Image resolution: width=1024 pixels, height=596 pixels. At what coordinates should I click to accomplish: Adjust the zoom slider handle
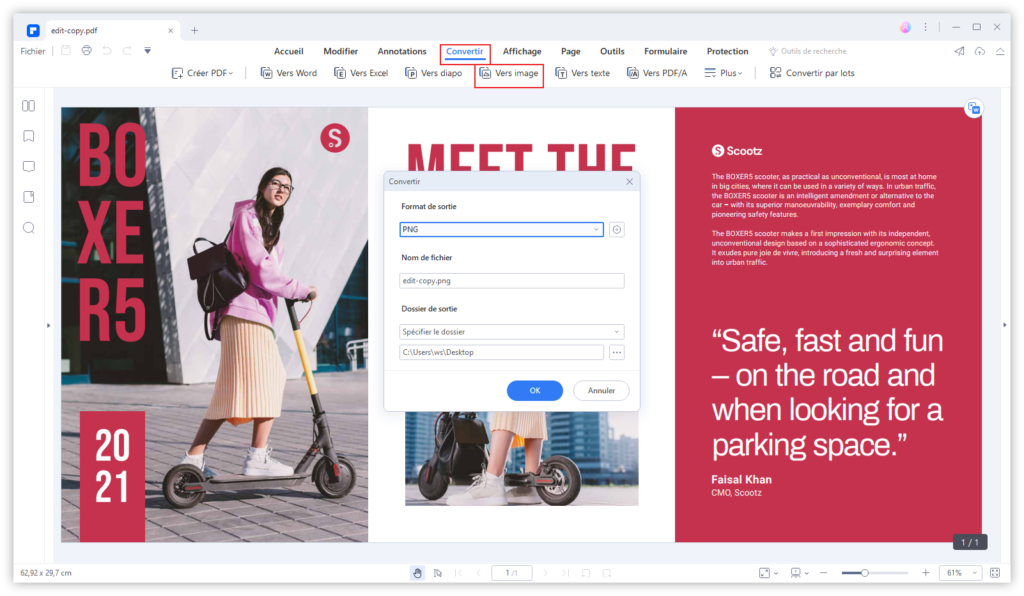click(x=865, y=573)
